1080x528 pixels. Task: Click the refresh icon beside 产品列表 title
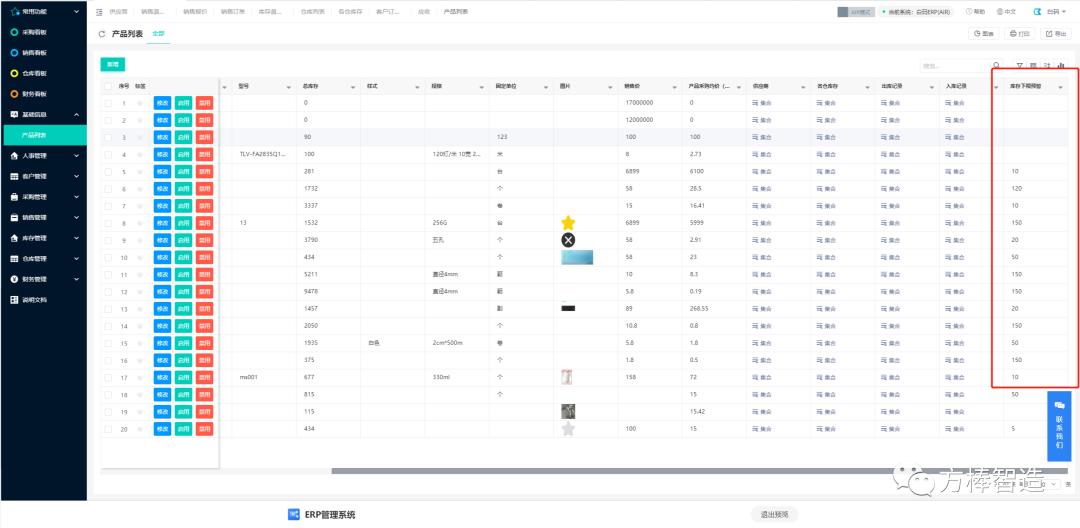click(x=102, y=34)
